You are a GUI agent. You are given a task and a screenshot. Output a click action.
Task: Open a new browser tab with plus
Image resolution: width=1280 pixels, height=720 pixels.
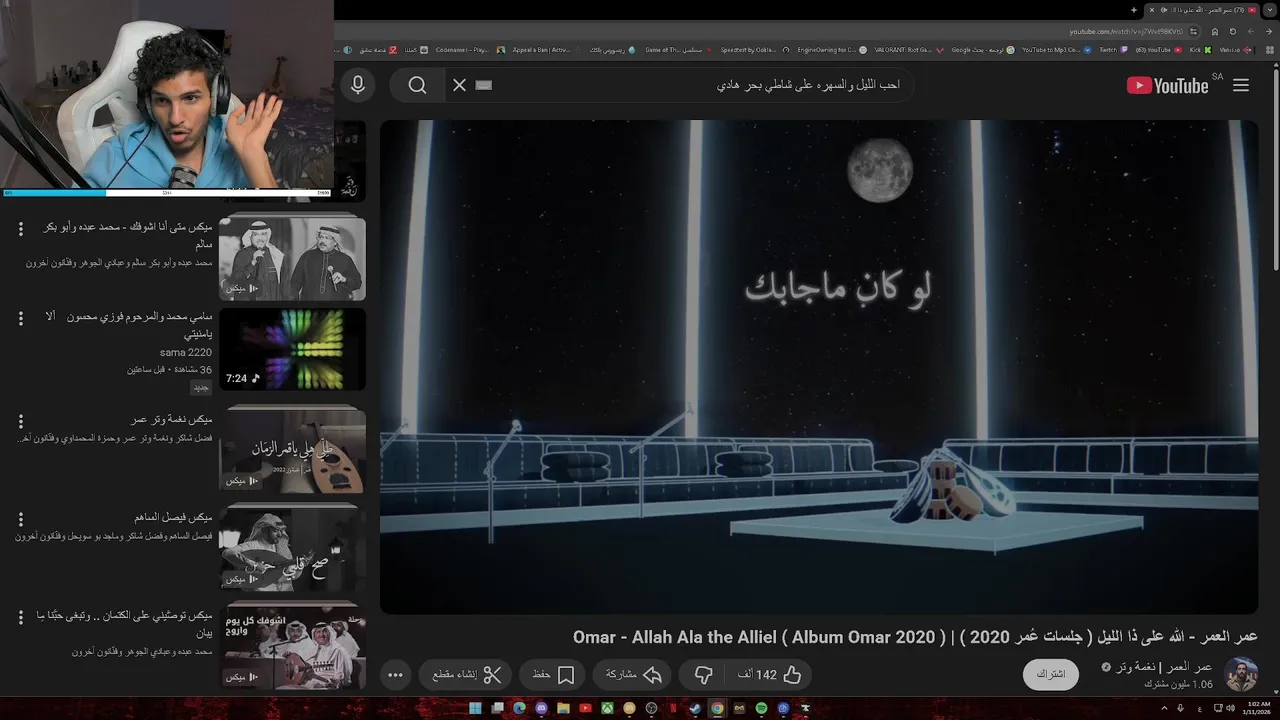1133,10
